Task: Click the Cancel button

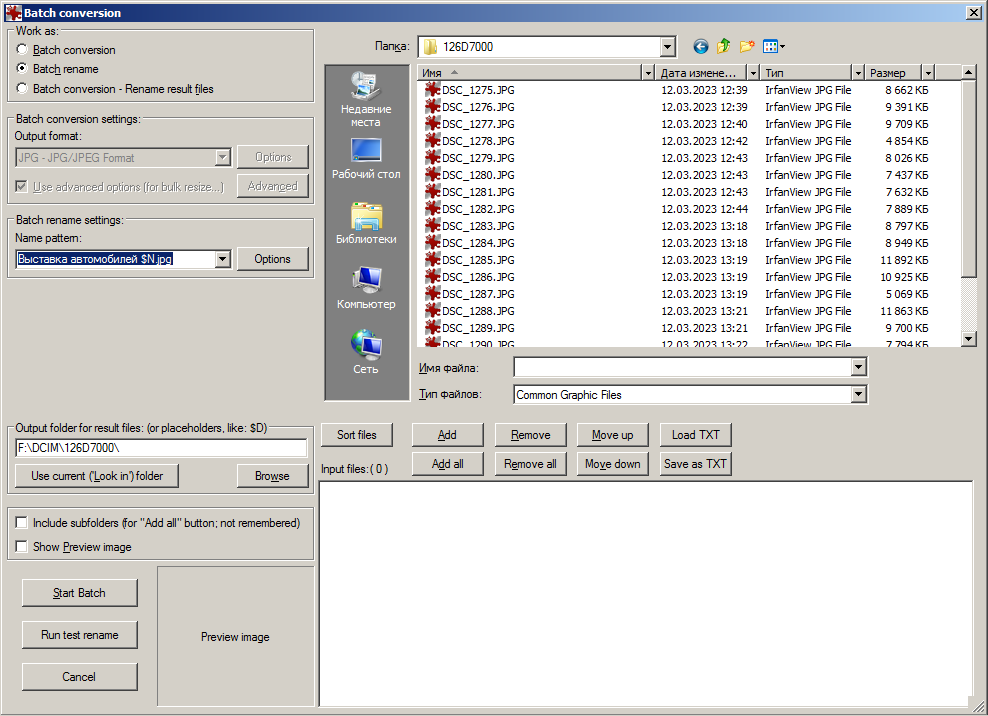Action: click(x=79, y=677)
